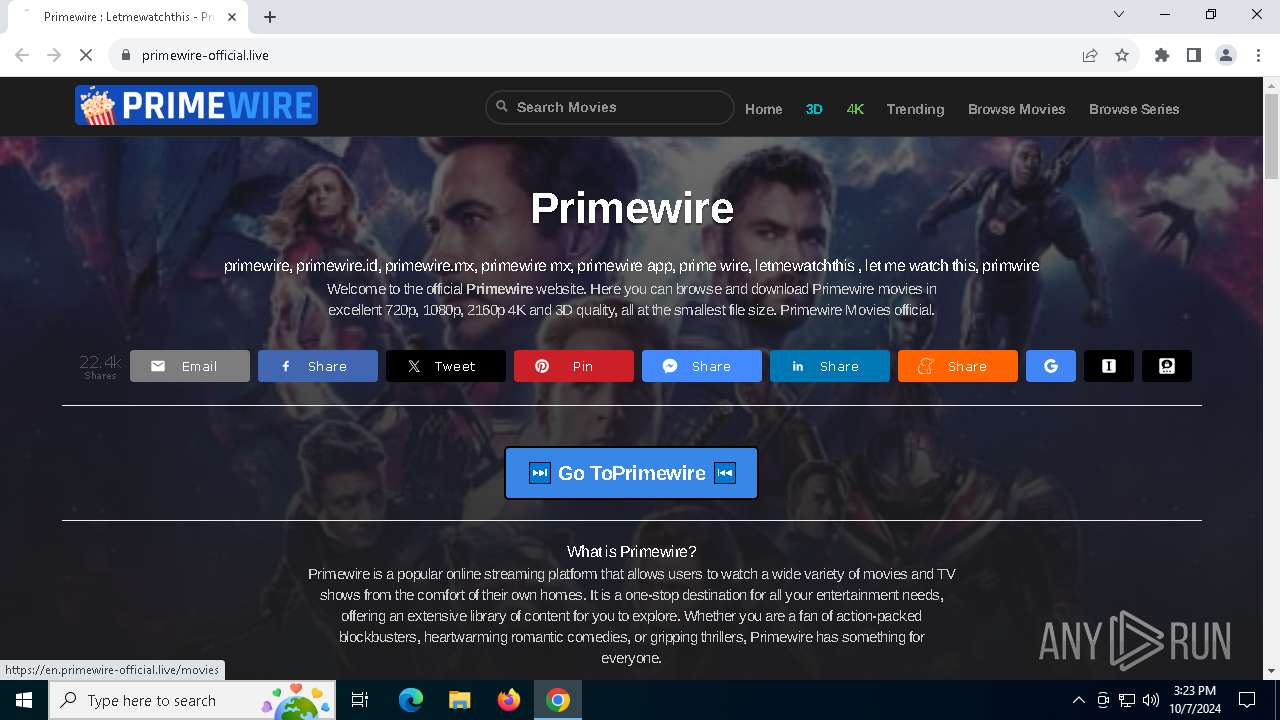Focus the Search Movies field
Screen dimensions: 1280x720
pyautogui.click(x=610, y=107)
